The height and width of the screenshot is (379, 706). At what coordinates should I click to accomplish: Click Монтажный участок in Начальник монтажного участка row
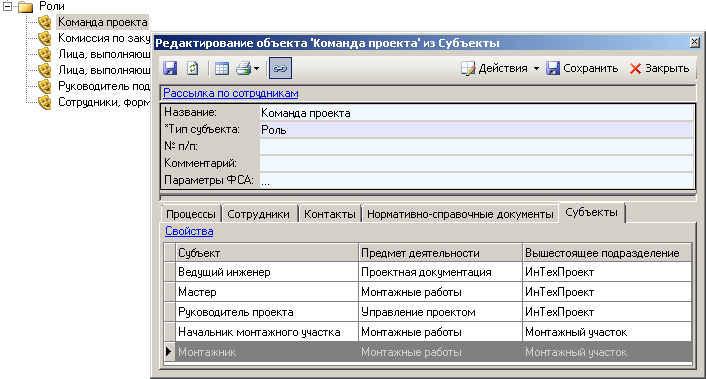(x=607, y=332)
